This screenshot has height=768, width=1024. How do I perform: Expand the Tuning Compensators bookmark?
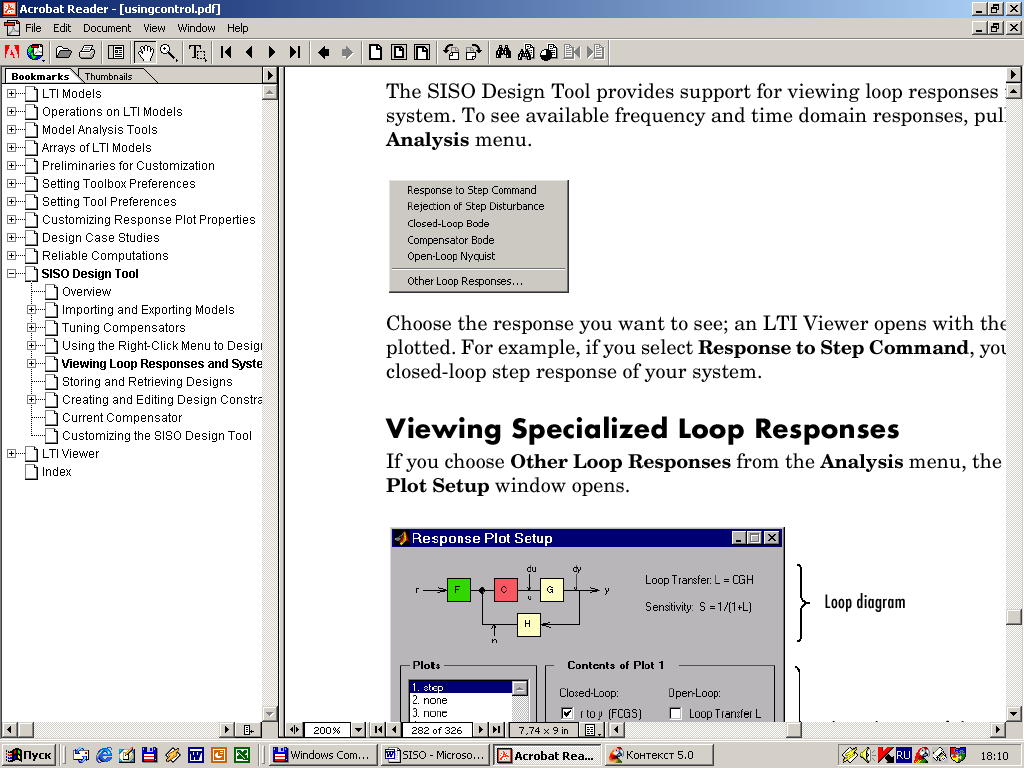click(x=31, y=327)
